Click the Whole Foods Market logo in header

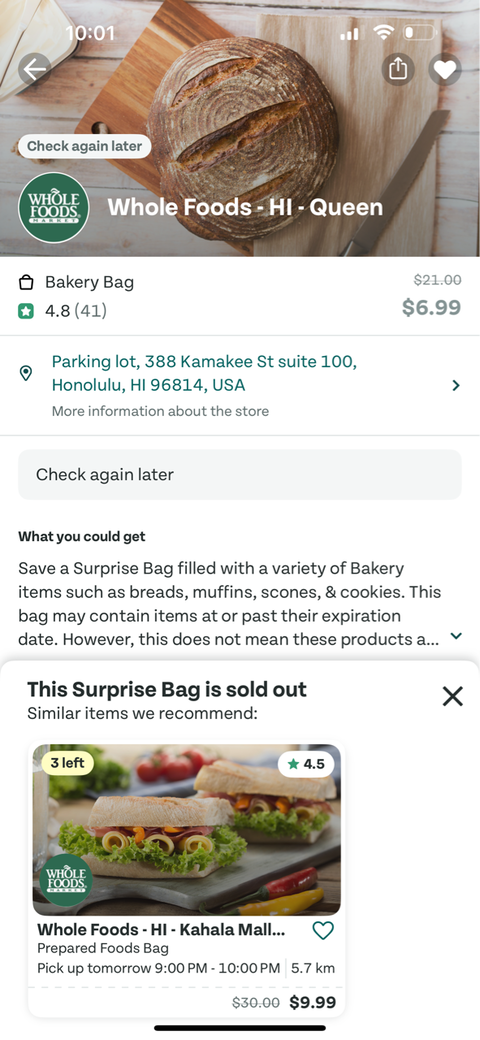54,208
